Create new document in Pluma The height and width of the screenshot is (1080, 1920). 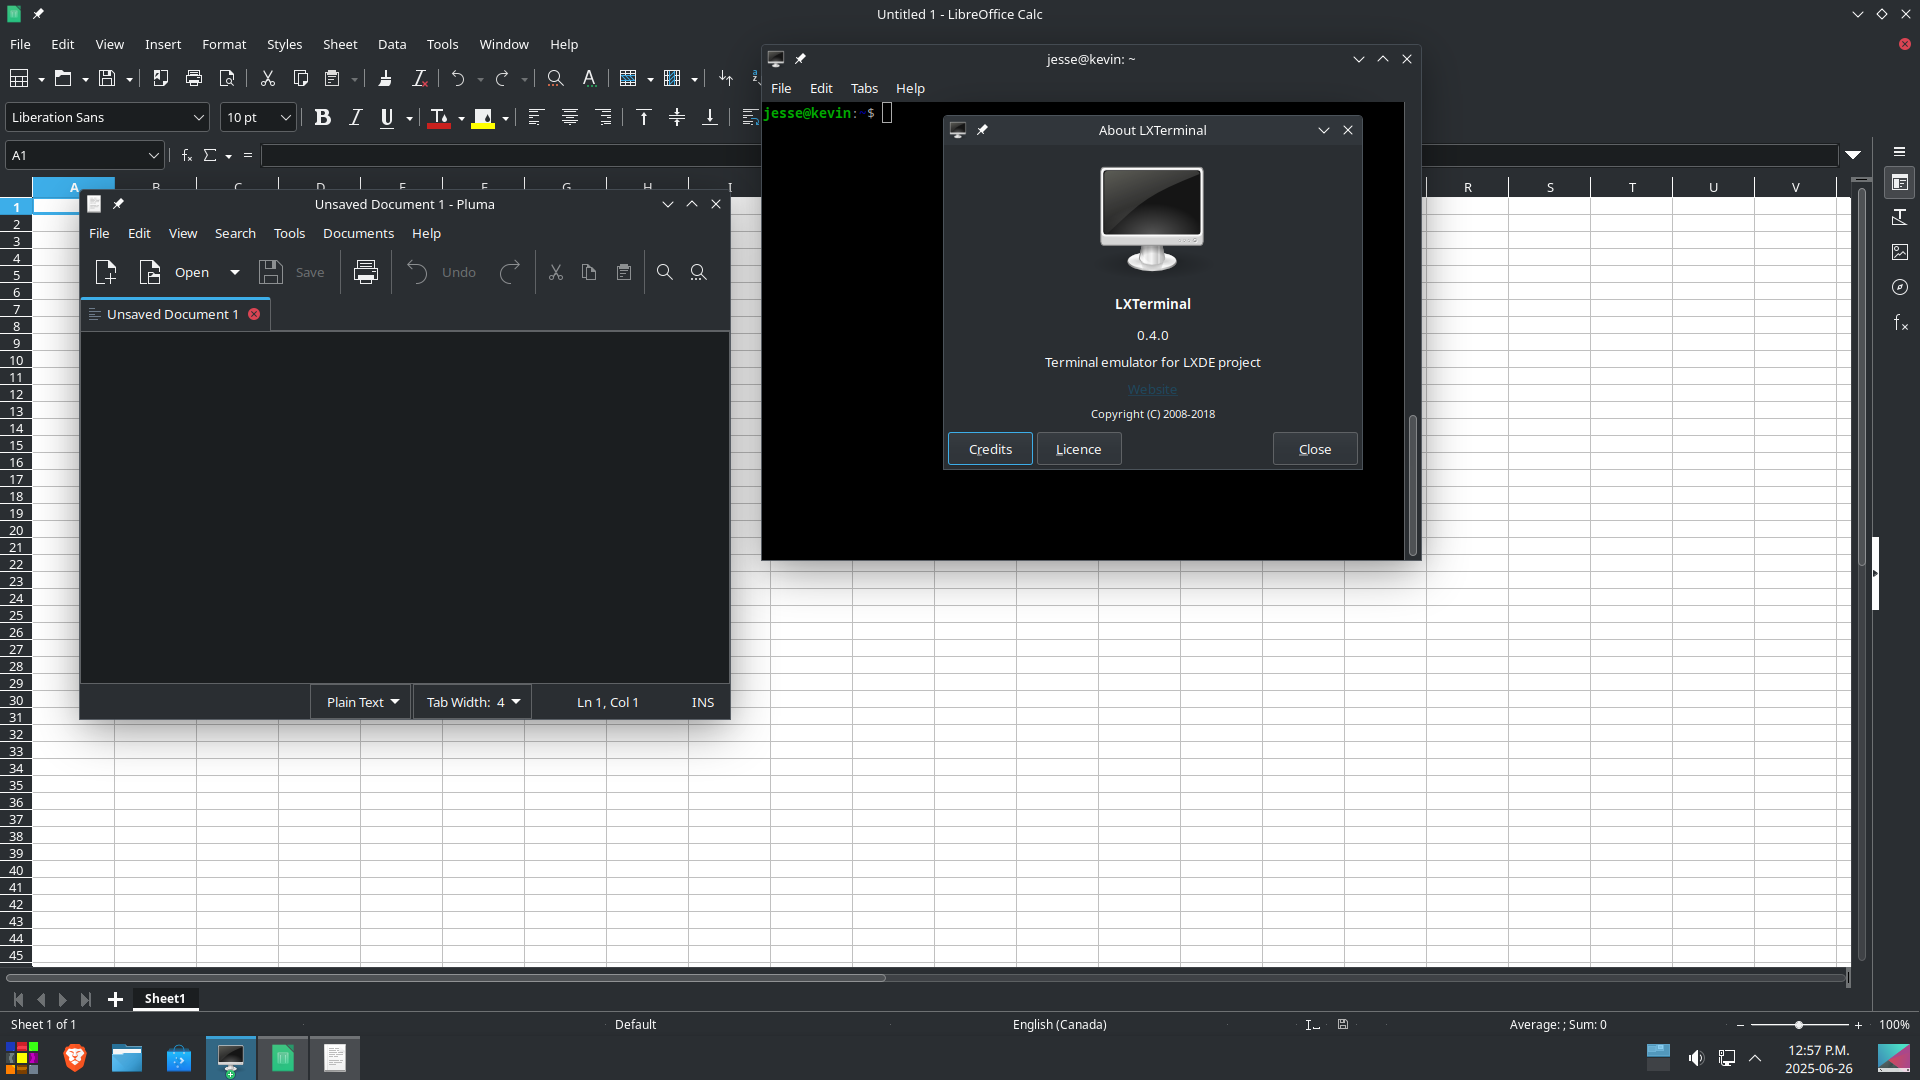pyautogui.click(x=105, y=272)
